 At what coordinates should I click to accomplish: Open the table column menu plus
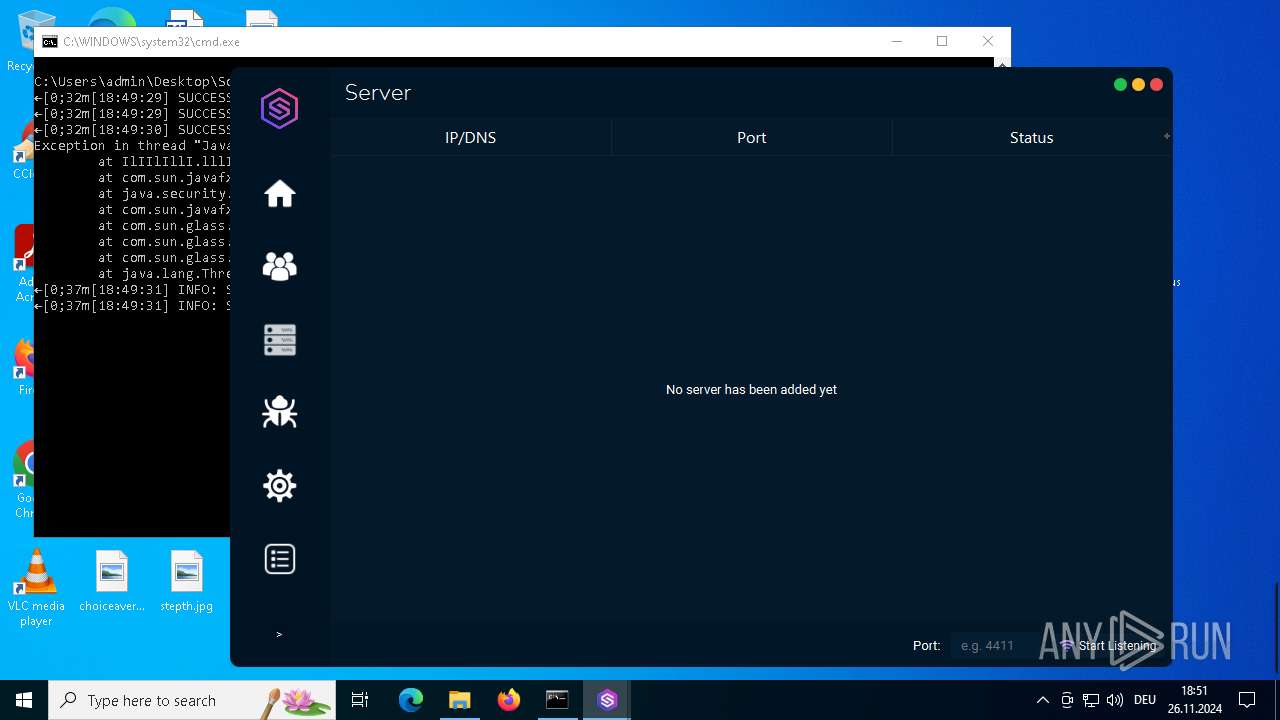(1166, 136)
